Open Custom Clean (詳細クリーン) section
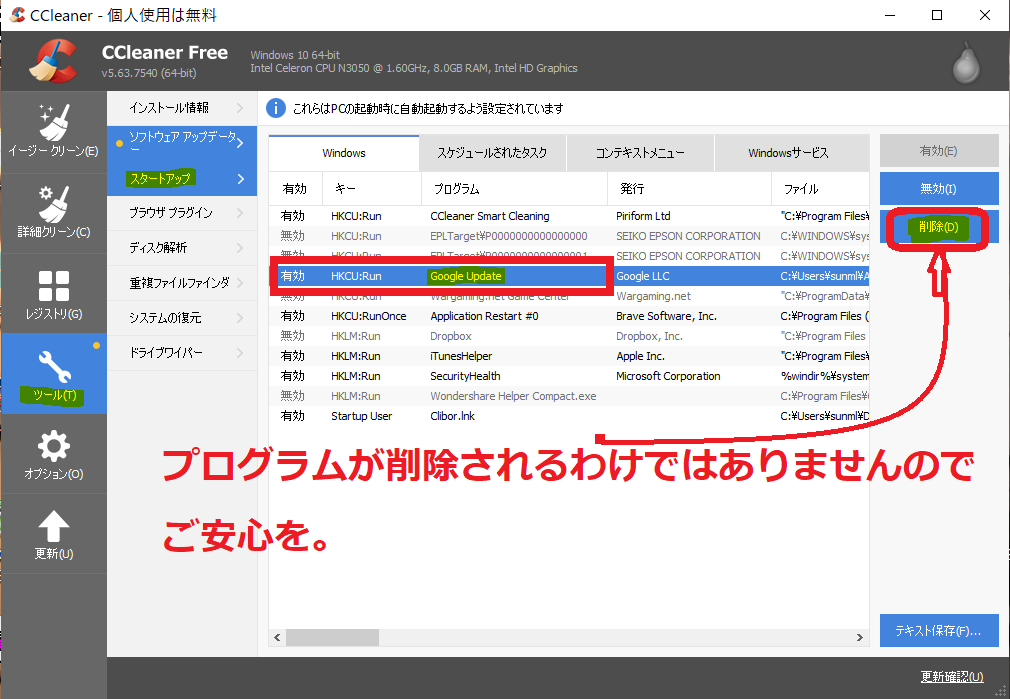Image resolution: width=1010 pixels, height=699 pixels. [53, 213]
